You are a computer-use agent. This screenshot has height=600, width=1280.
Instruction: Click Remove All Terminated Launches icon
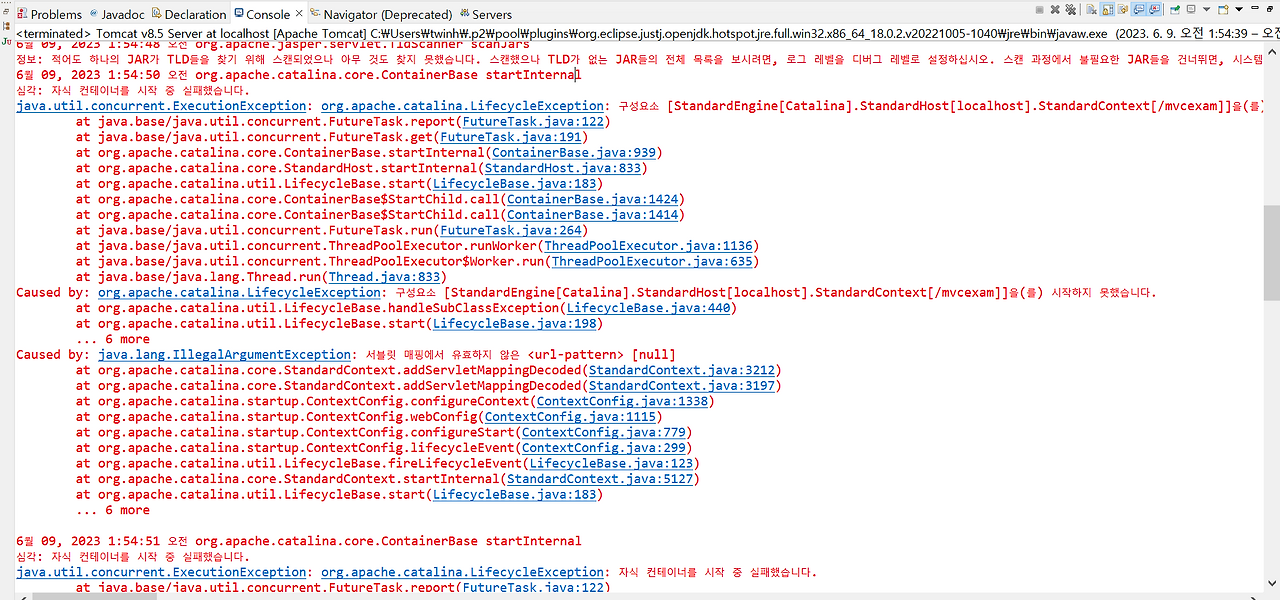[x=1072, y=8]
